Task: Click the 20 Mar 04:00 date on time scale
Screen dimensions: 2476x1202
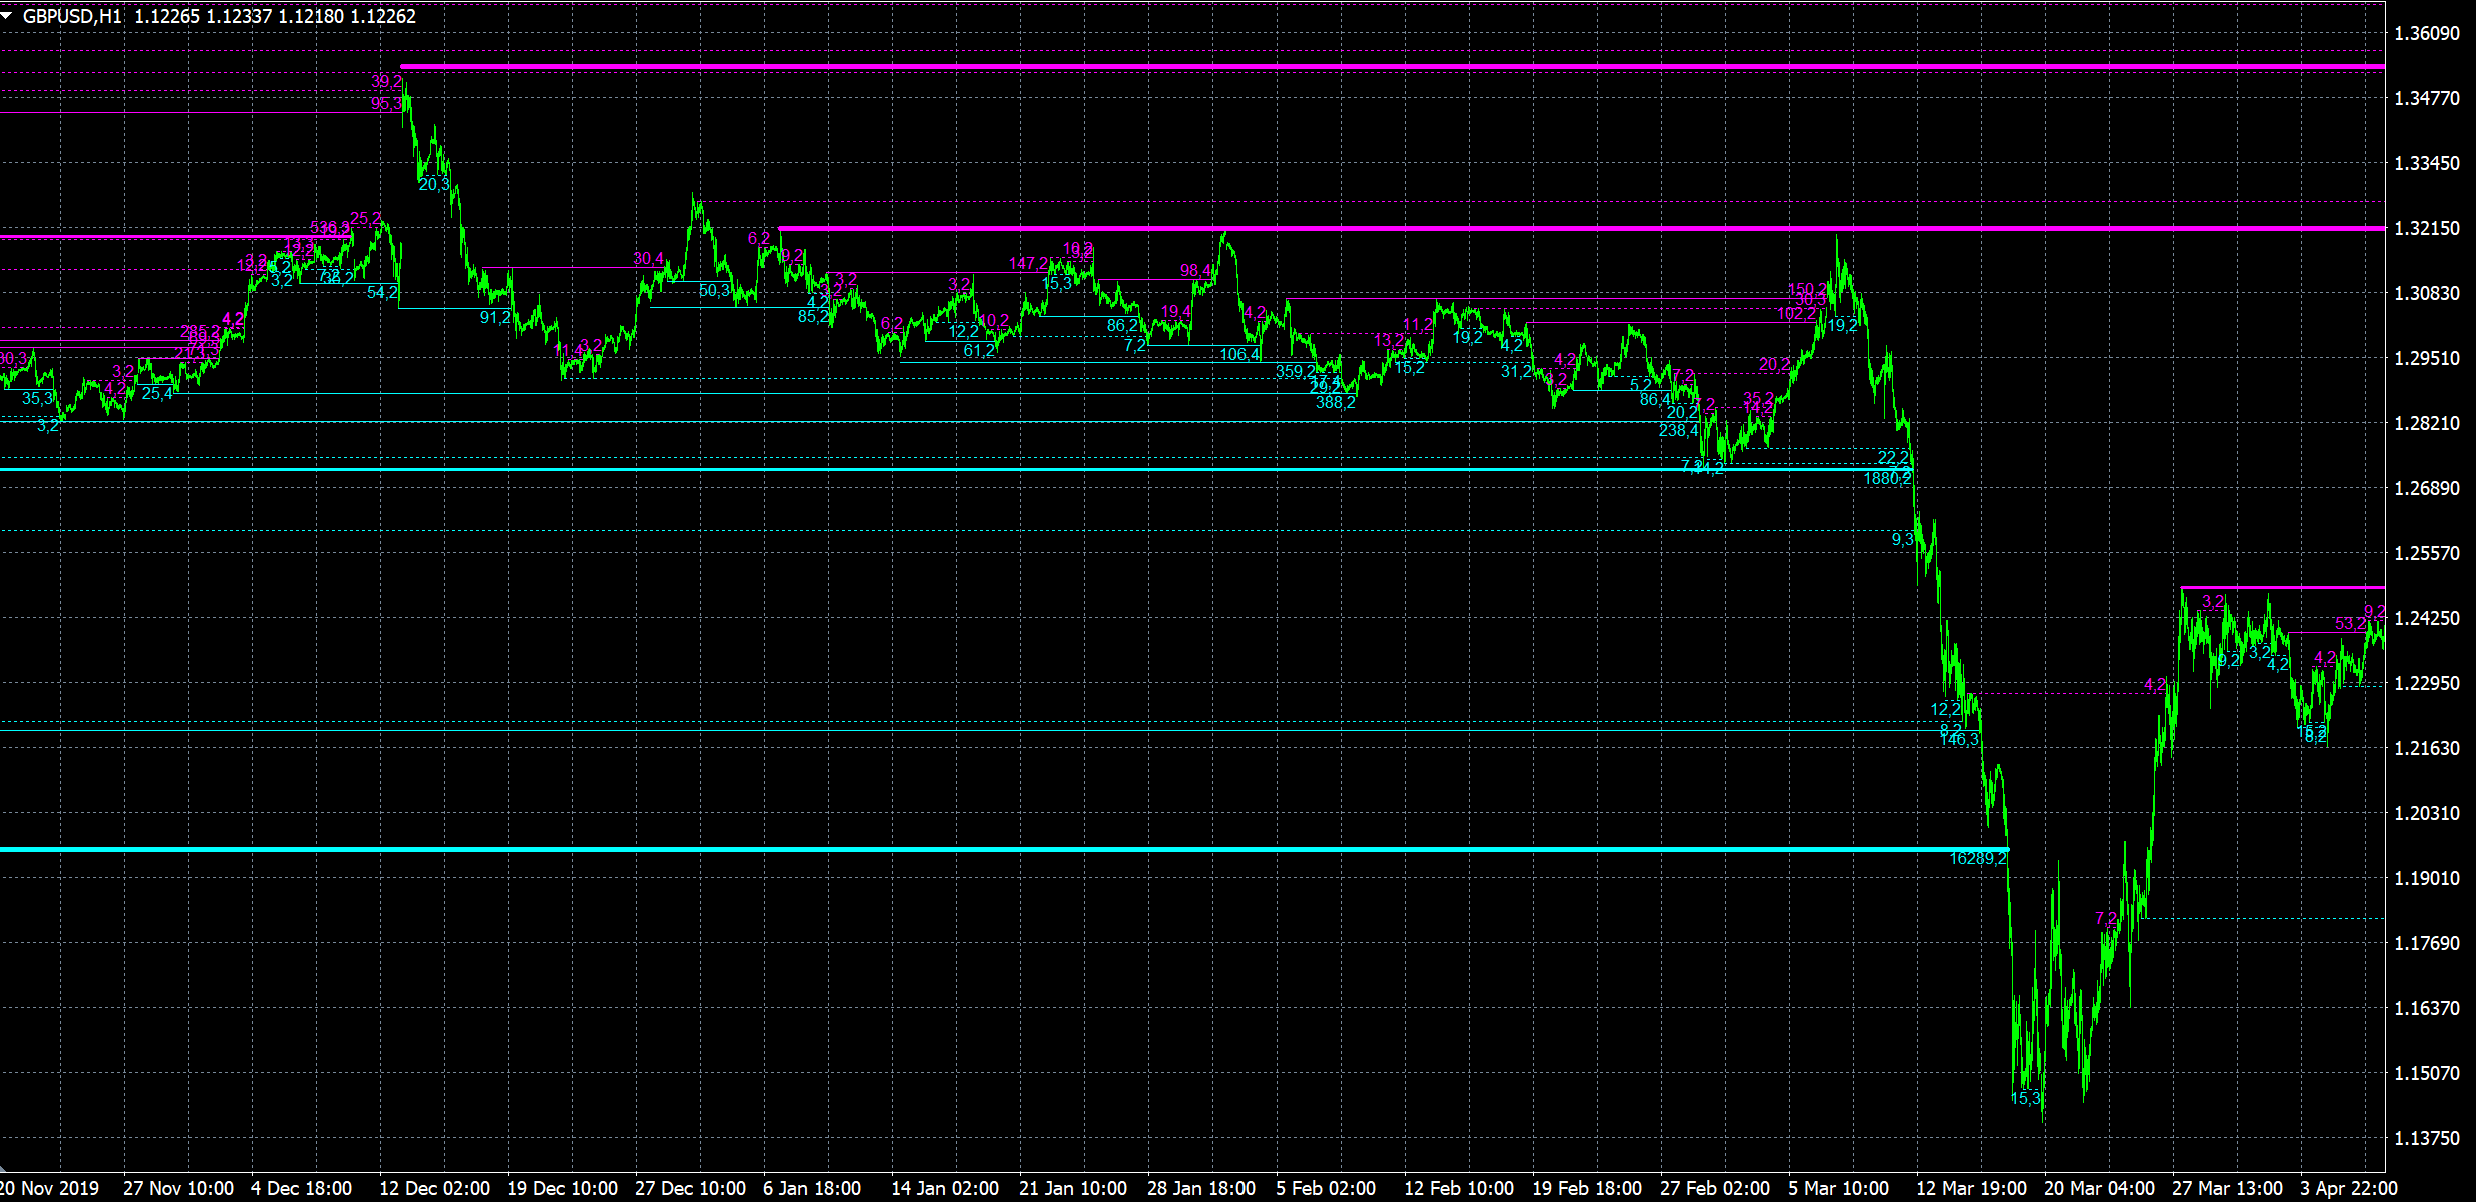Action: pos(2098,1188)
